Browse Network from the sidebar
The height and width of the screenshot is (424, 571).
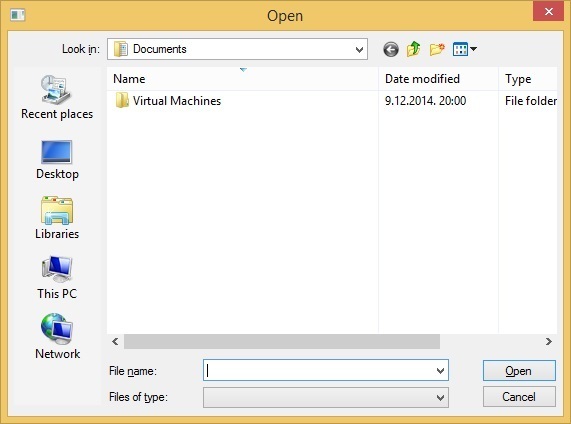(57, 337)
